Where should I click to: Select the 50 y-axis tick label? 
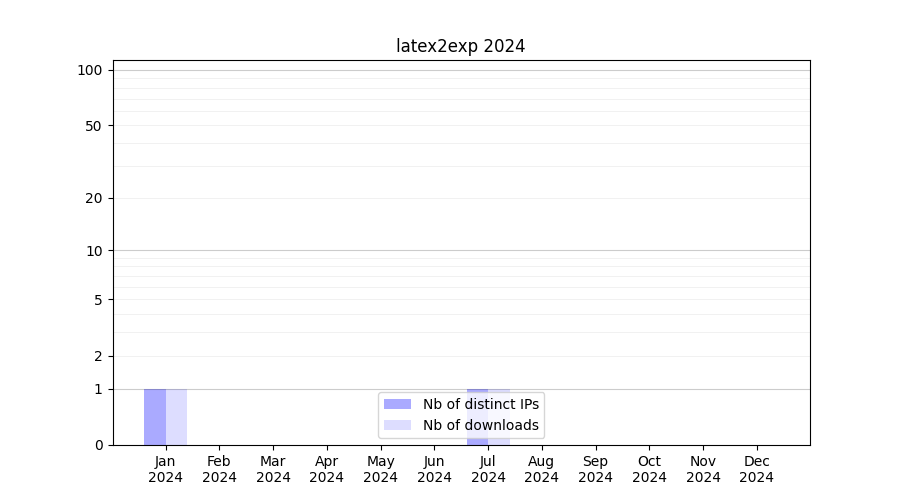(94, 126)
